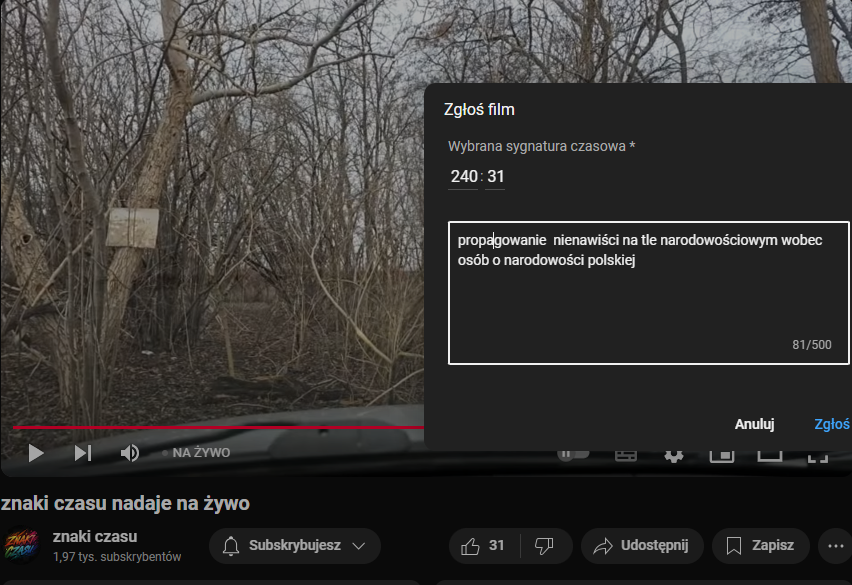The image size is (852, 585).
Task: Dislike the video with thumbs down
Action: pos(545,546)
